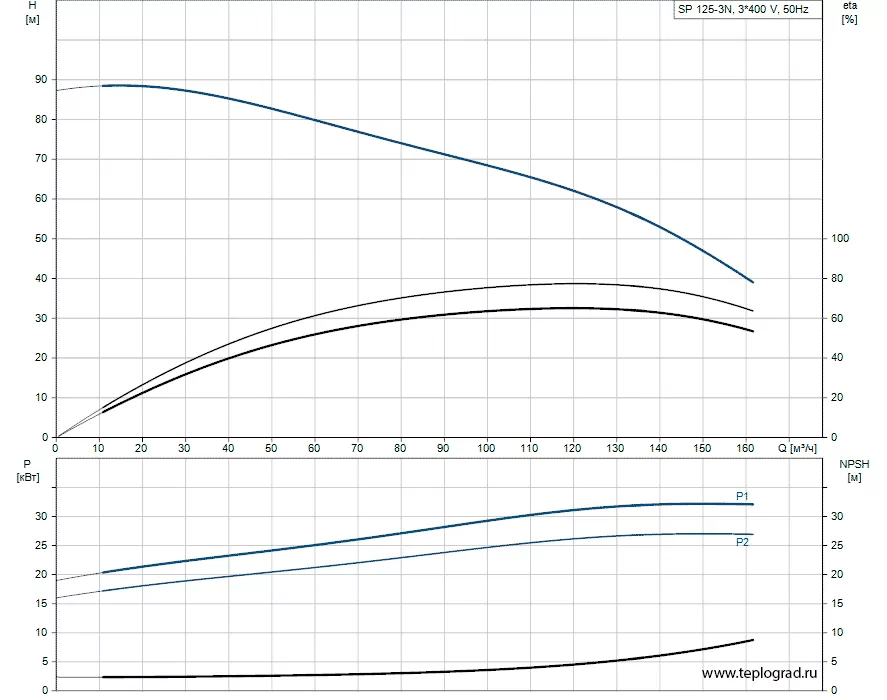Click the H [м] axis title
The width and height of the screenshot is (887, 700).
(x=32, y=12)
